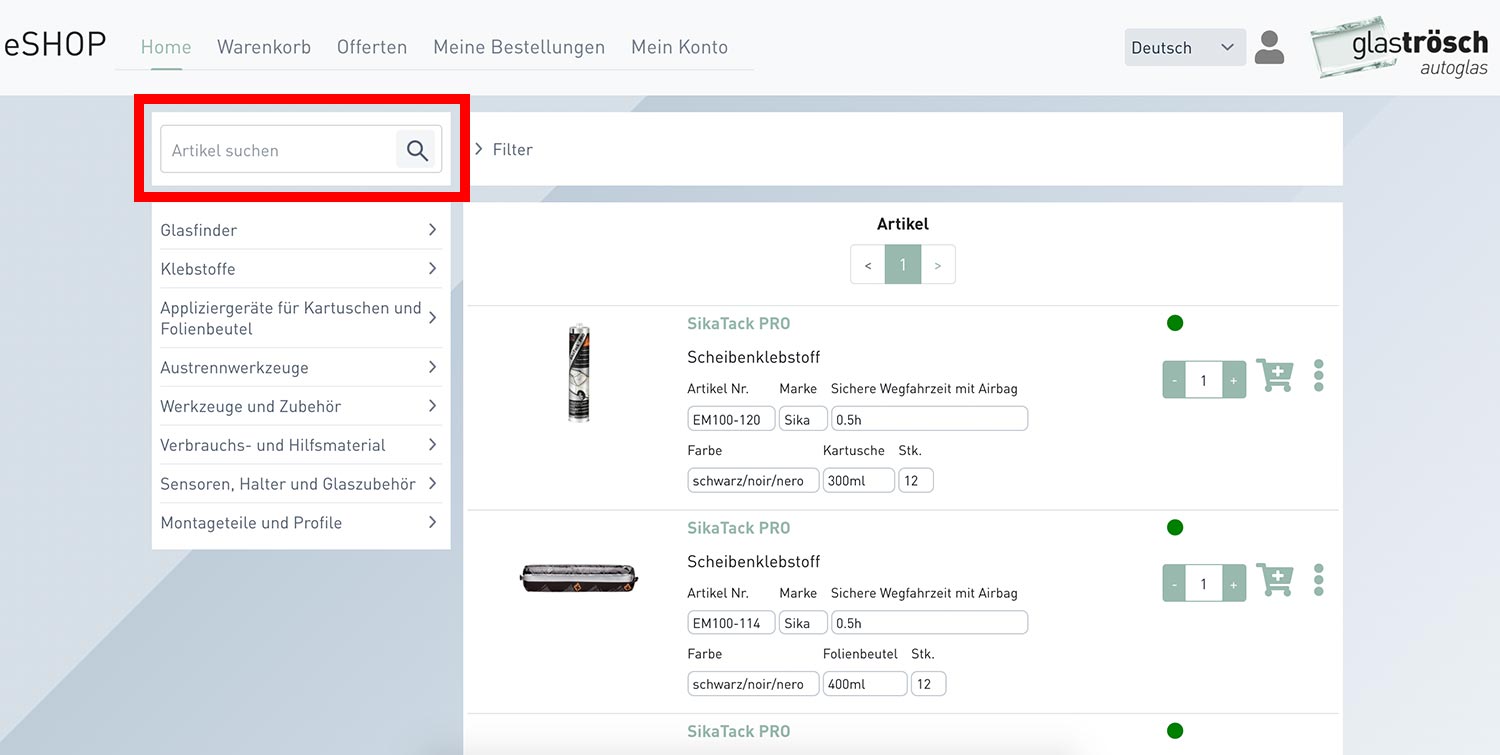
Task: Add EM100-120 SikaTack to cart
Action: 1274,376
